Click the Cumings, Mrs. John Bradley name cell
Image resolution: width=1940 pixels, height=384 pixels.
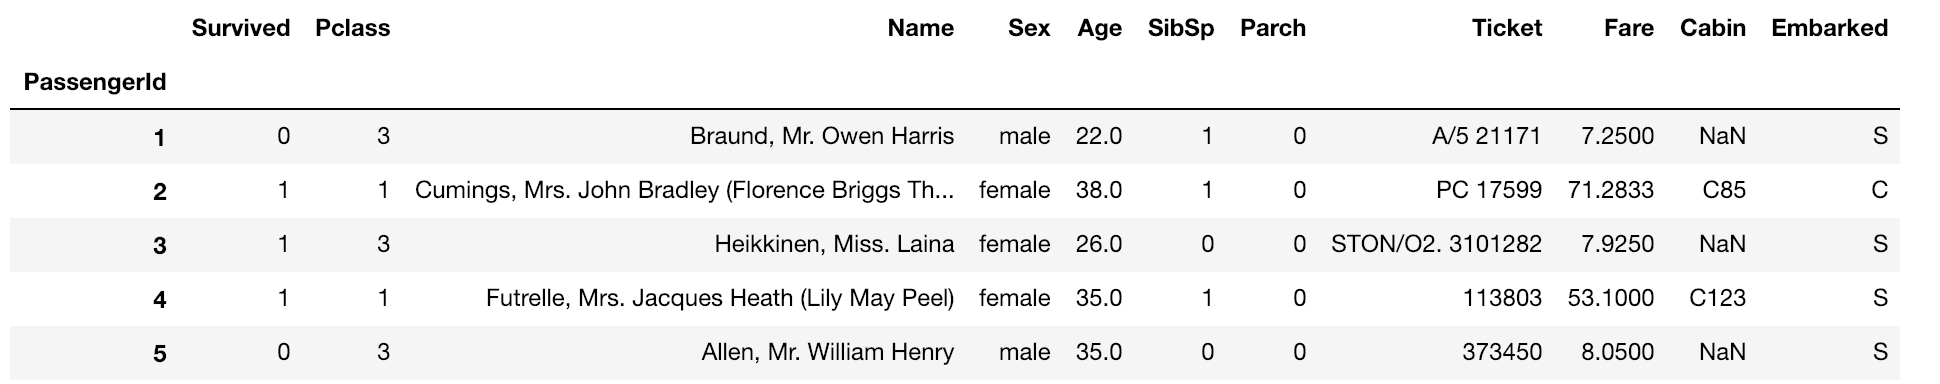(684, 190)
